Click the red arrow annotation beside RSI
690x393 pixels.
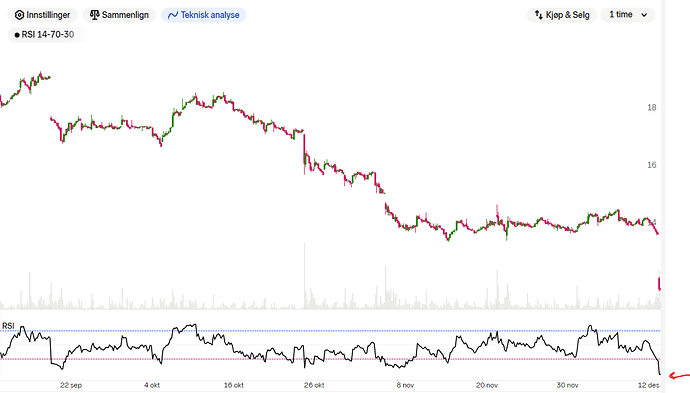point(679,375)
